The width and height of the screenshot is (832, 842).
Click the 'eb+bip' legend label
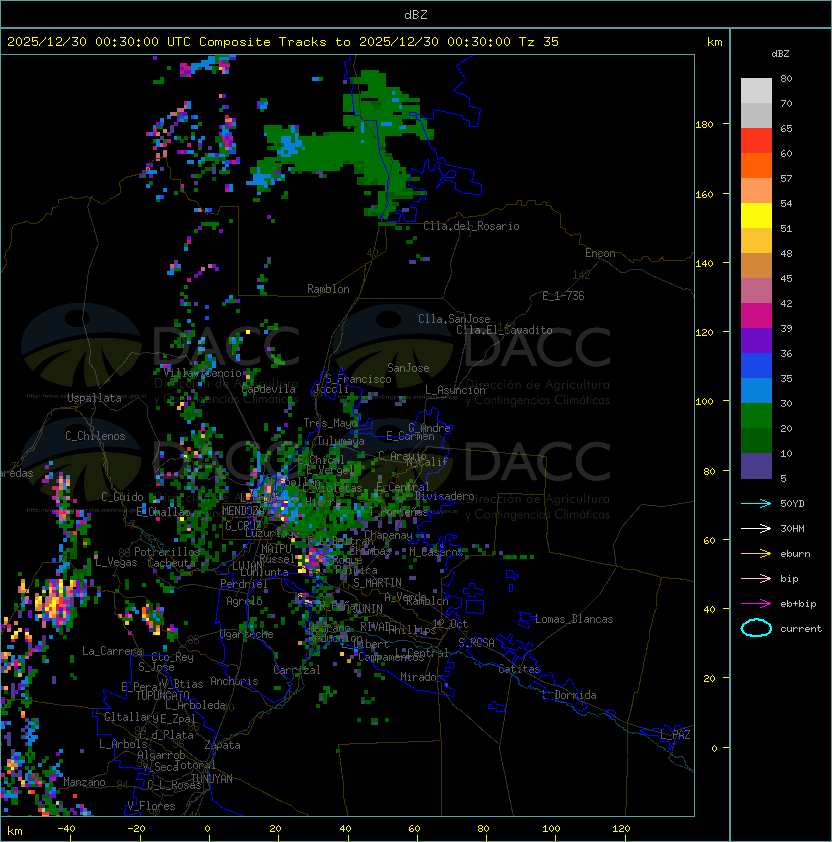click(x=798, y=604)
